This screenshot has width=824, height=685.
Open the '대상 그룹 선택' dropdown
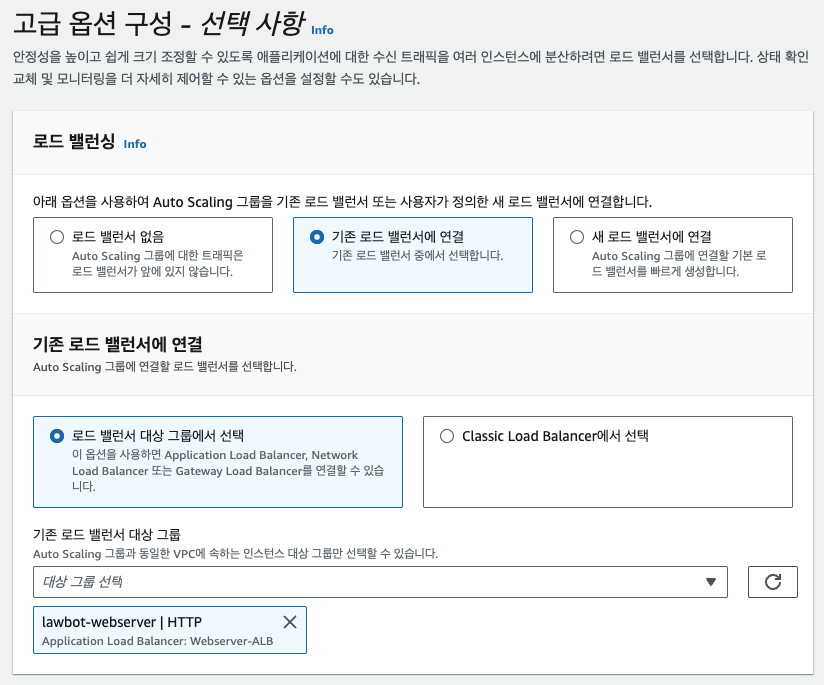(380, 582)
